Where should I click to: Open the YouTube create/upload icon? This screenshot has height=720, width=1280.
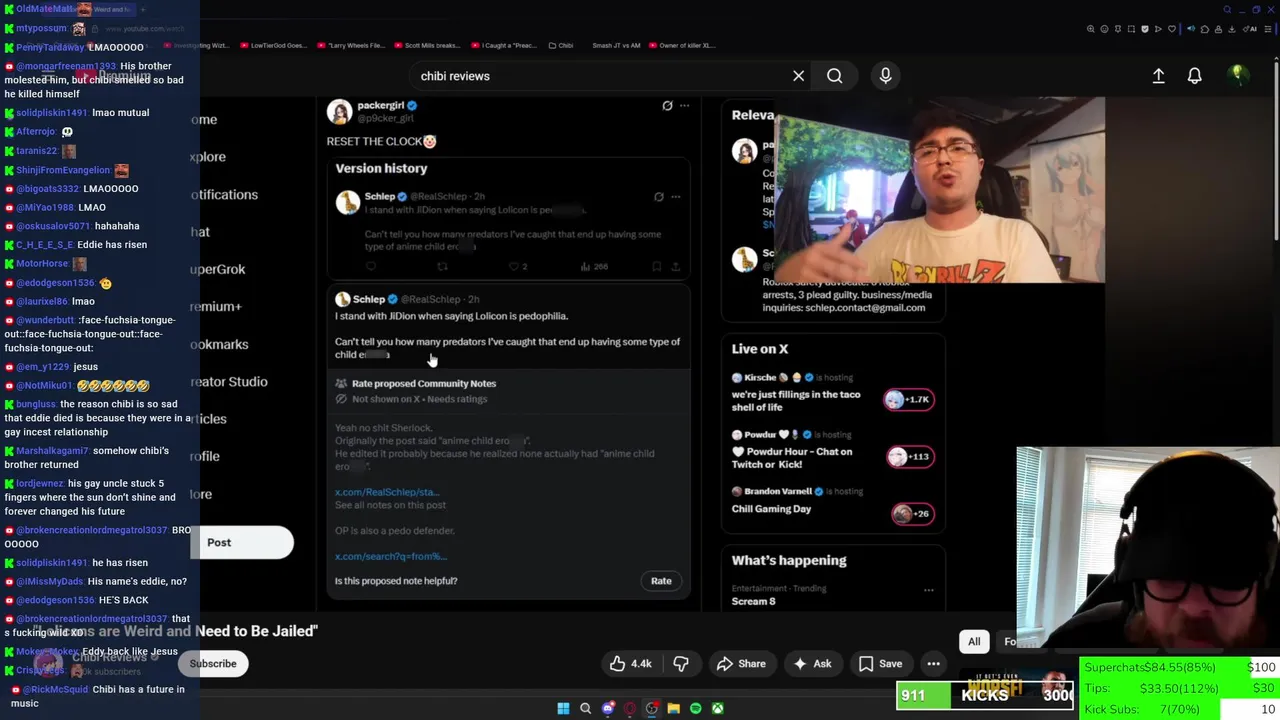[x=1158, y=76]
